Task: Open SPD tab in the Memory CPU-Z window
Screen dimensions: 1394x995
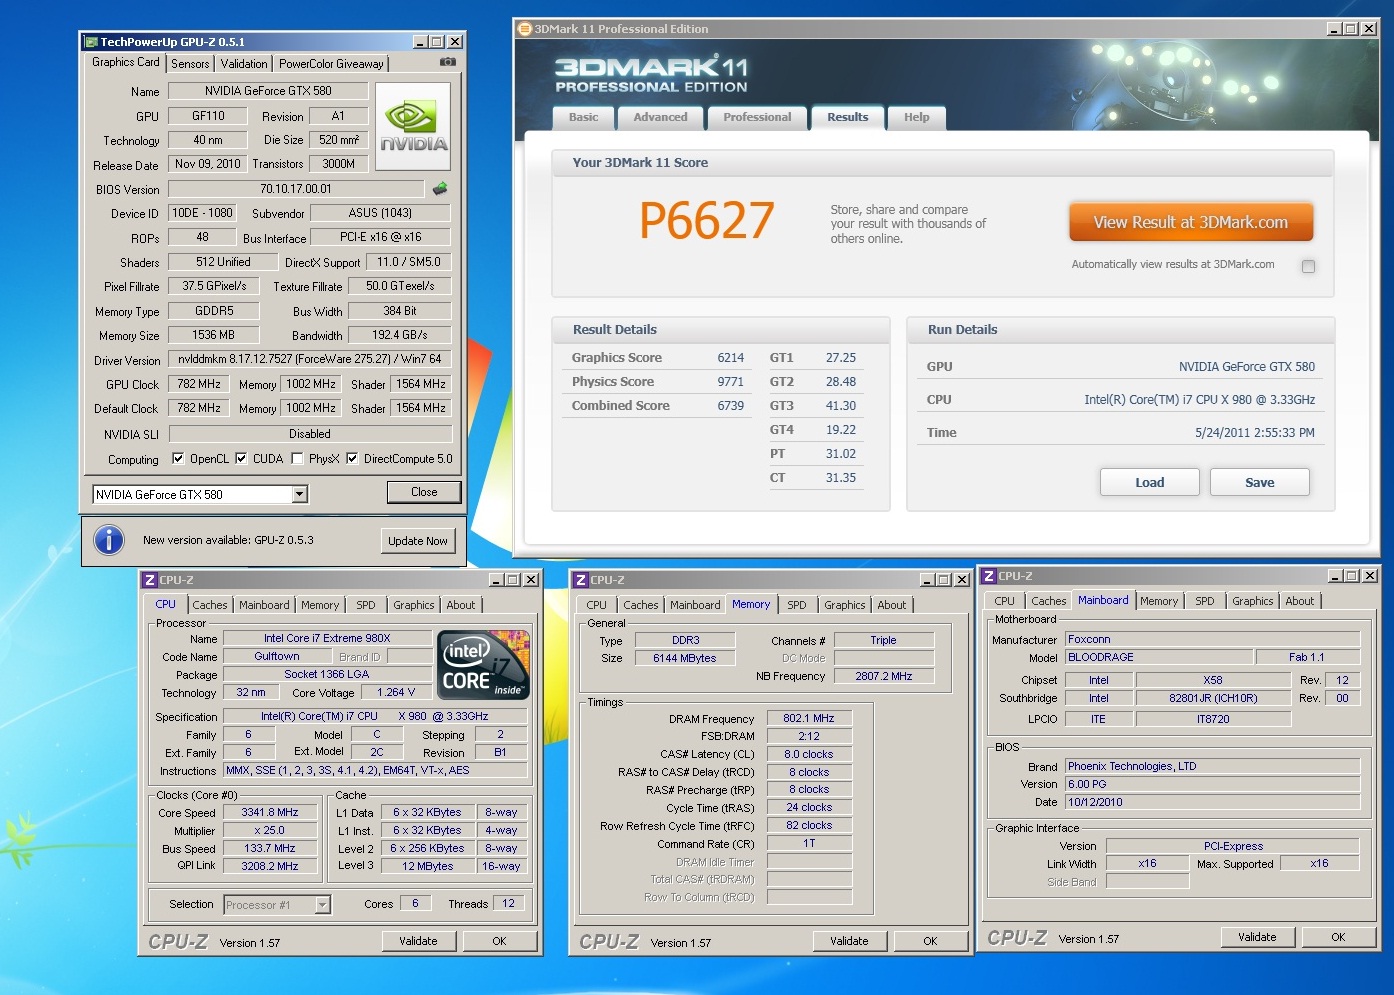Action: point(797,605)
